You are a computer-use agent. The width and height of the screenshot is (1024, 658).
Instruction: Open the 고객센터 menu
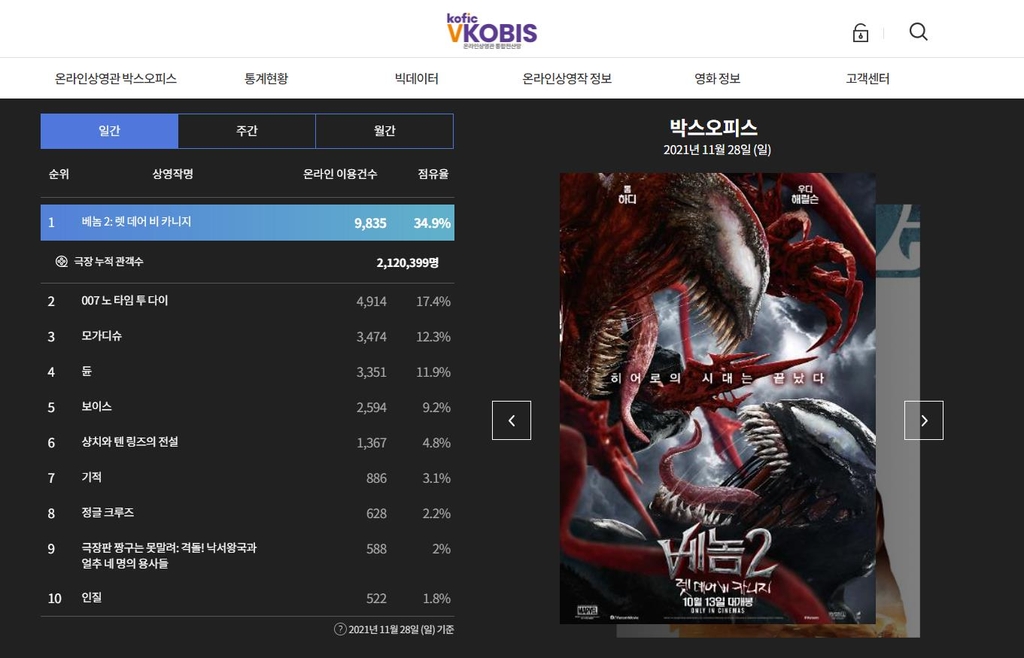click(867, 78)
